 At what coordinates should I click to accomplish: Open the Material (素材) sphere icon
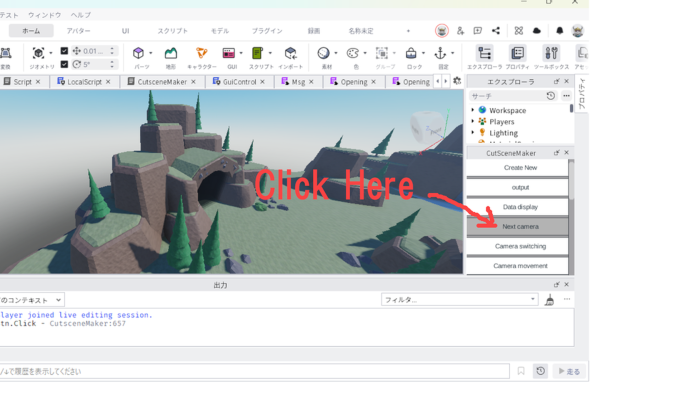pos(323,53)
